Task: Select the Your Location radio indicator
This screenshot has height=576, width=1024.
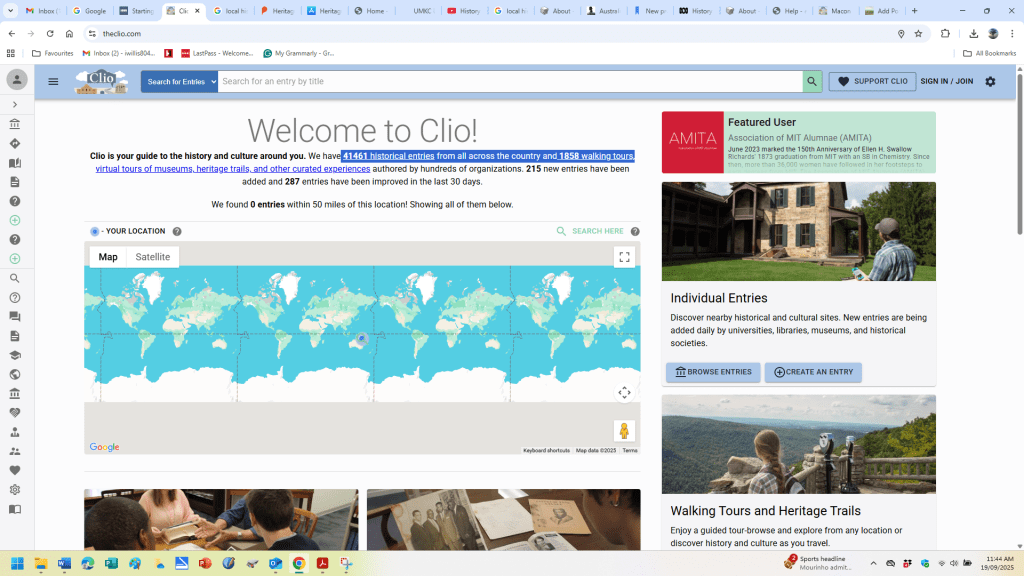Action: [x=95, y=231]
